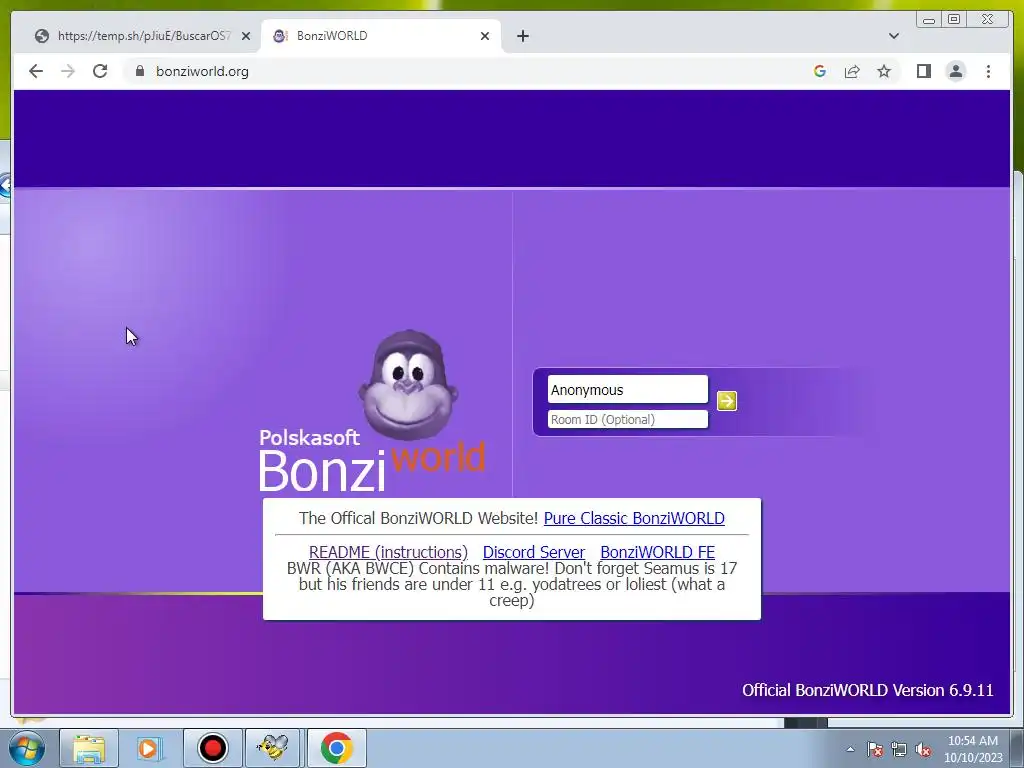
Task: Click the Polskasoft logo text
Action: 309,437
